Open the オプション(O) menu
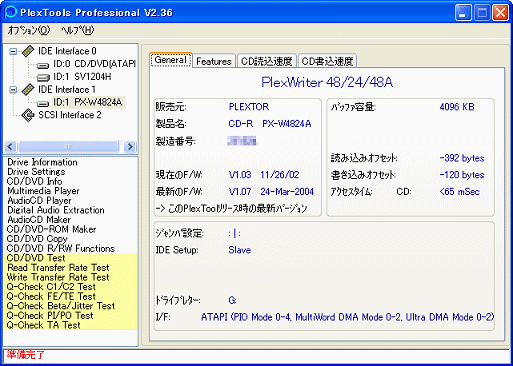Viewport: 513px width, 366px height. pos(29,30)
